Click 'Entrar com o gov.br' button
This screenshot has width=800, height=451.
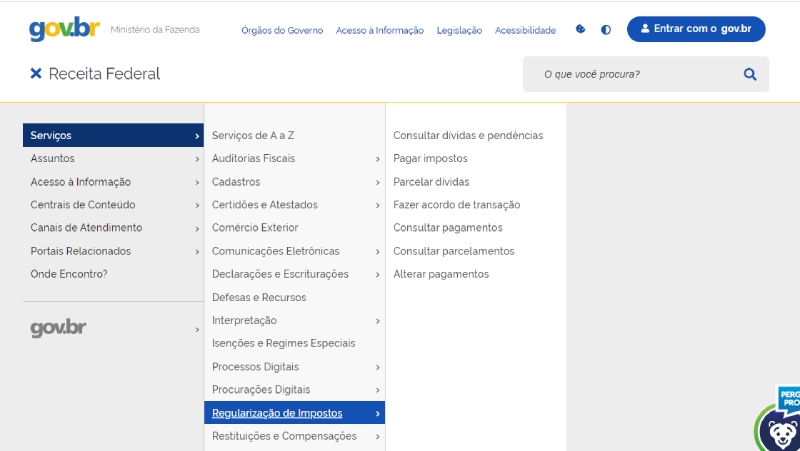click(696, 29)
